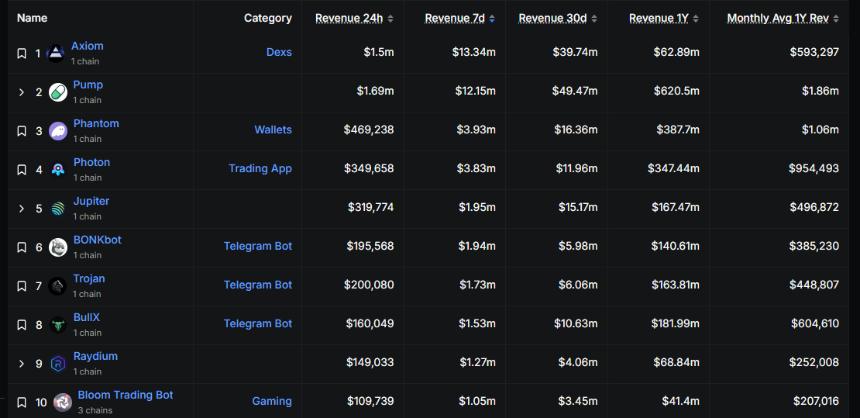Select BullX's $604,610 monthly average cell

point(815,324)
